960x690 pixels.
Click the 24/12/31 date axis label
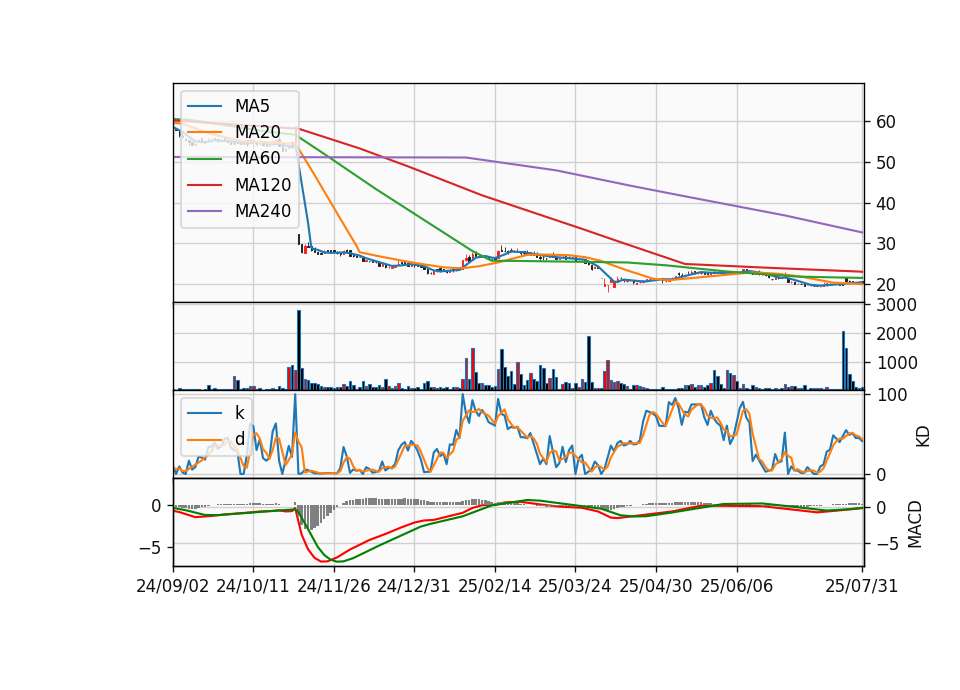(x=414, y=586)
